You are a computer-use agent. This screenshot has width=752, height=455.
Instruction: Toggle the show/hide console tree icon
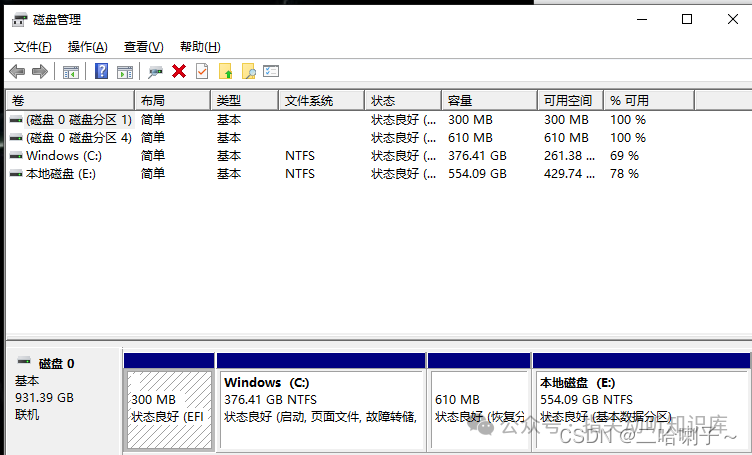coord(71,72)
